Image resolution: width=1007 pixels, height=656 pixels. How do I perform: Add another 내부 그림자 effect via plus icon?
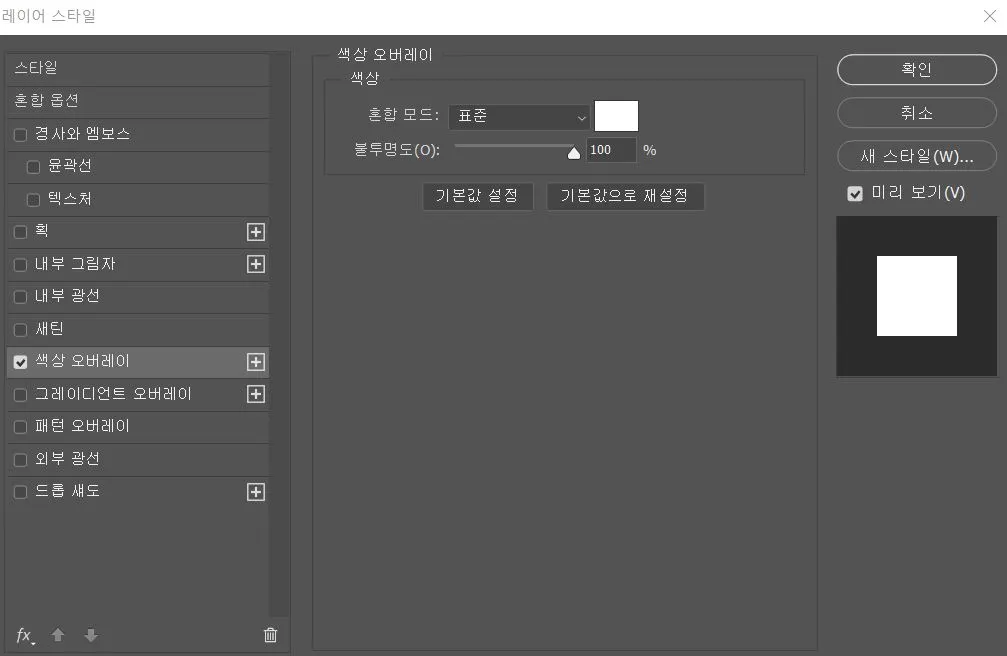[x=256, y=264]
